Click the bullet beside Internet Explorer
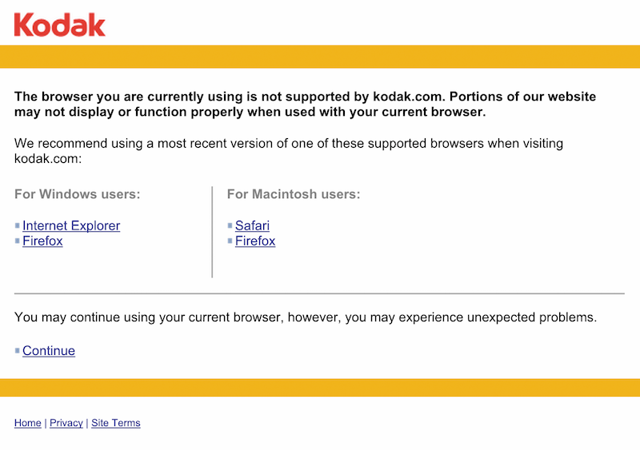This screenshot has height=450, width=640. tap(17, 226)
